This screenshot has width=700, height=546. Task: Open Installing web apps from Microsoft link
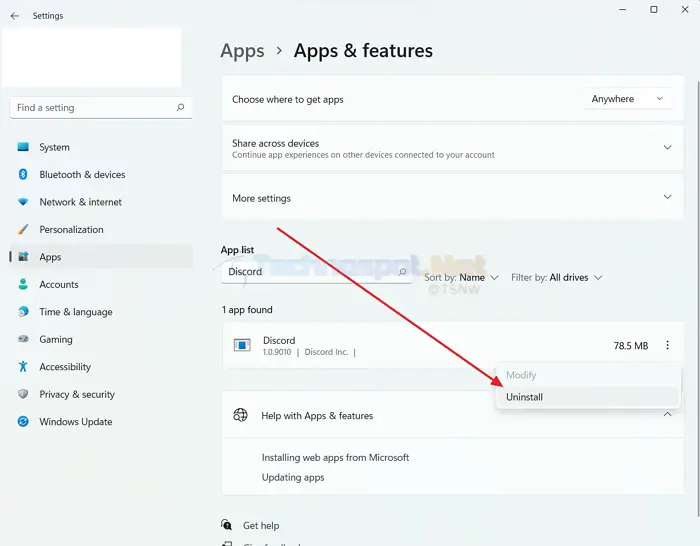pos(335,458)
